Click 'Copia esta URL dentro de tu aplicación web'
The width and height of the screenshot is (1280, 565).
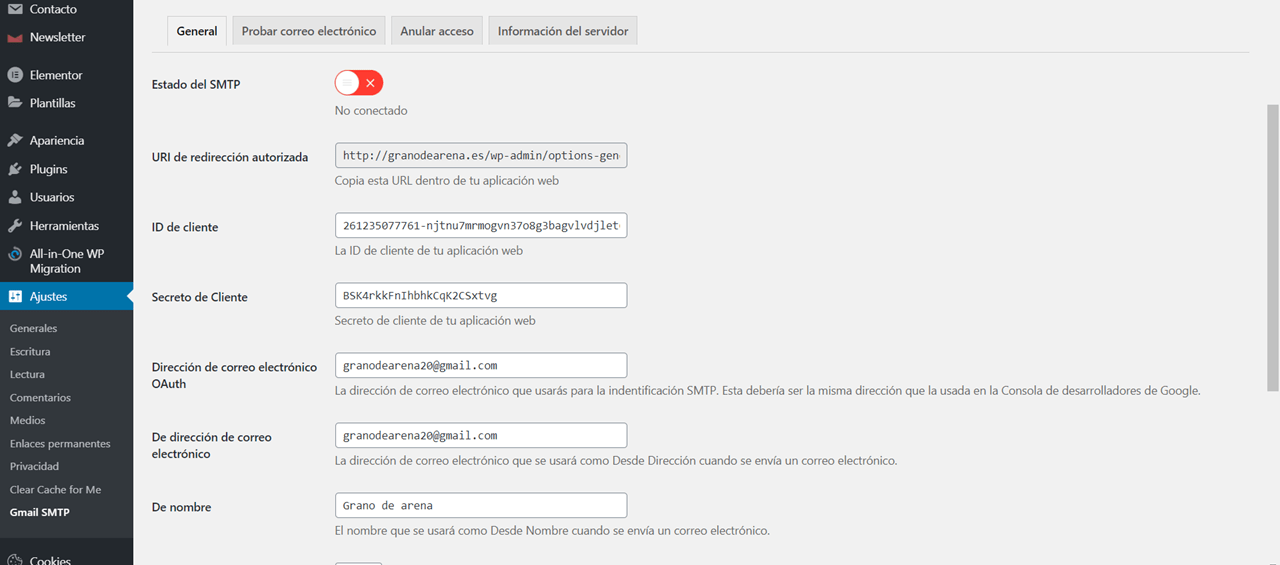[x=447, y=181]
